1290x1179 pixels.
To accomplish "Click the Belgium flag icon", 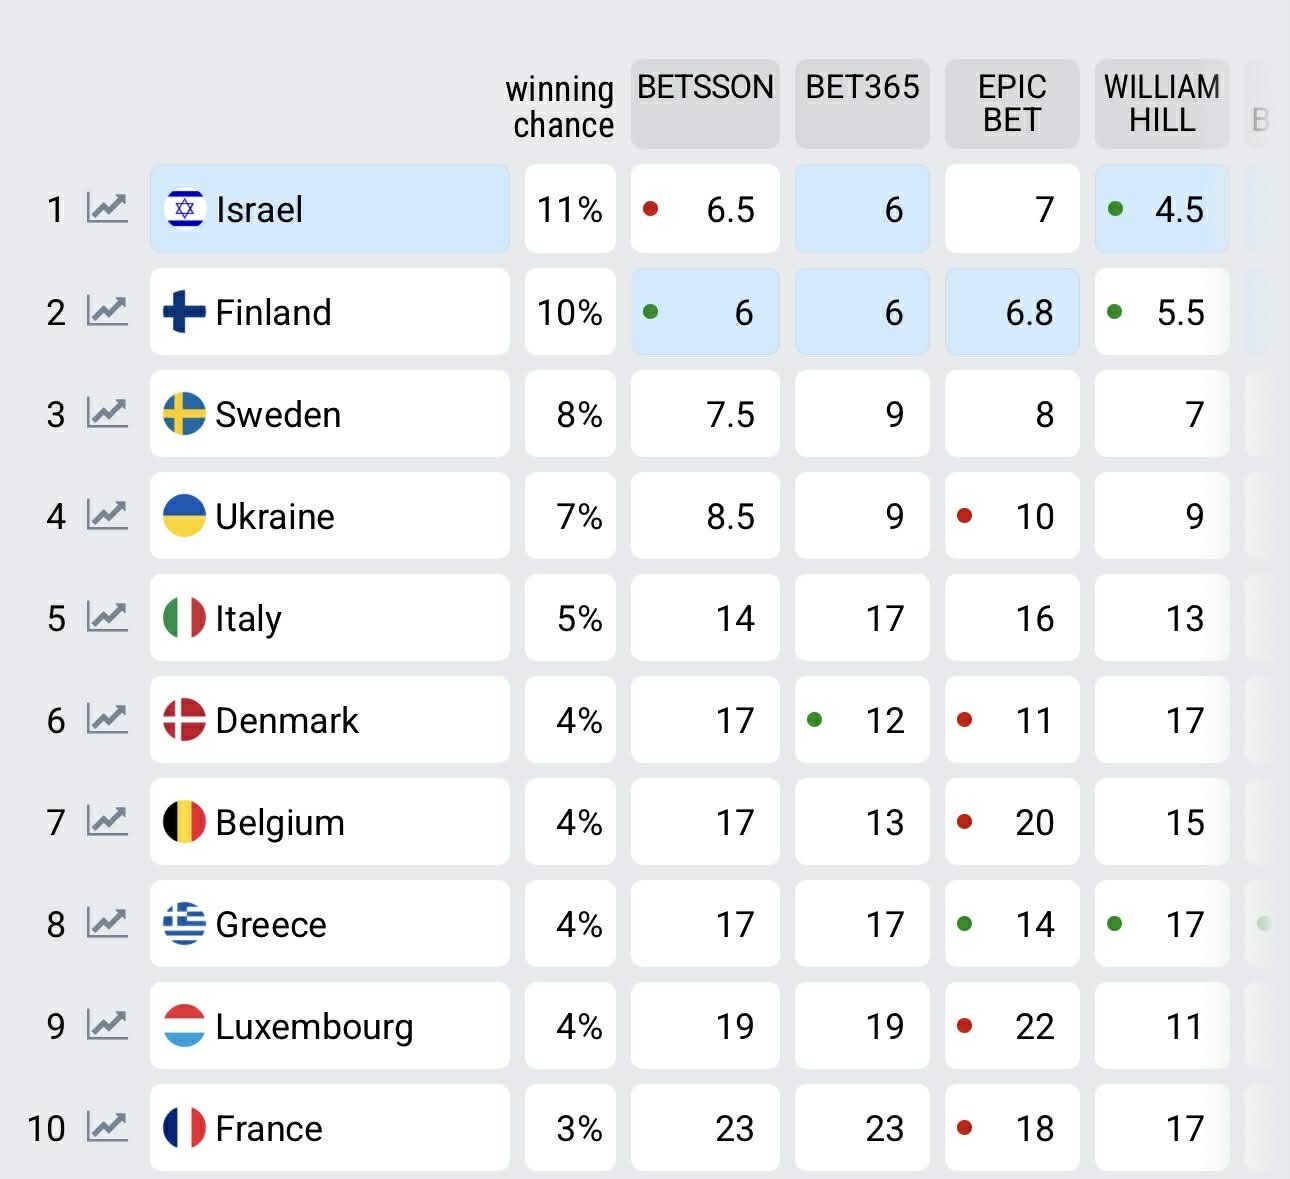I will pos(184,822).
